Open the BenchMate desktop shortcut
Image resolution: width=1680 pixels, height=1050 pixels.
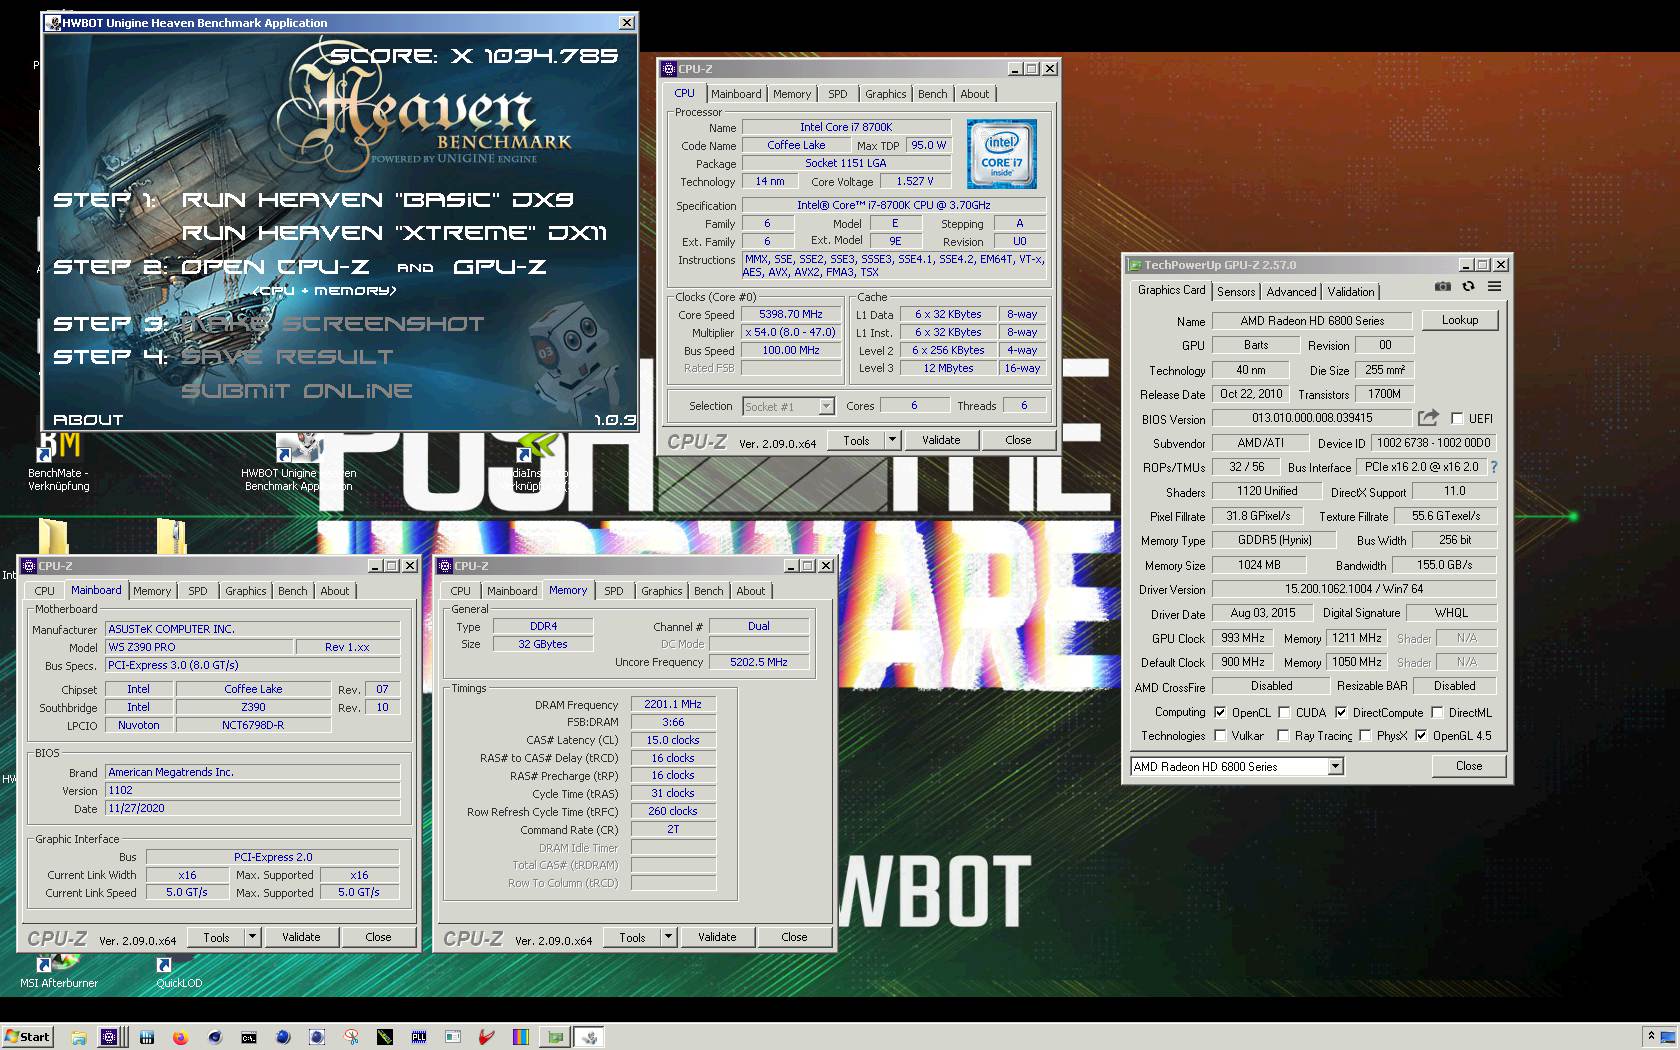pos(58,463)
